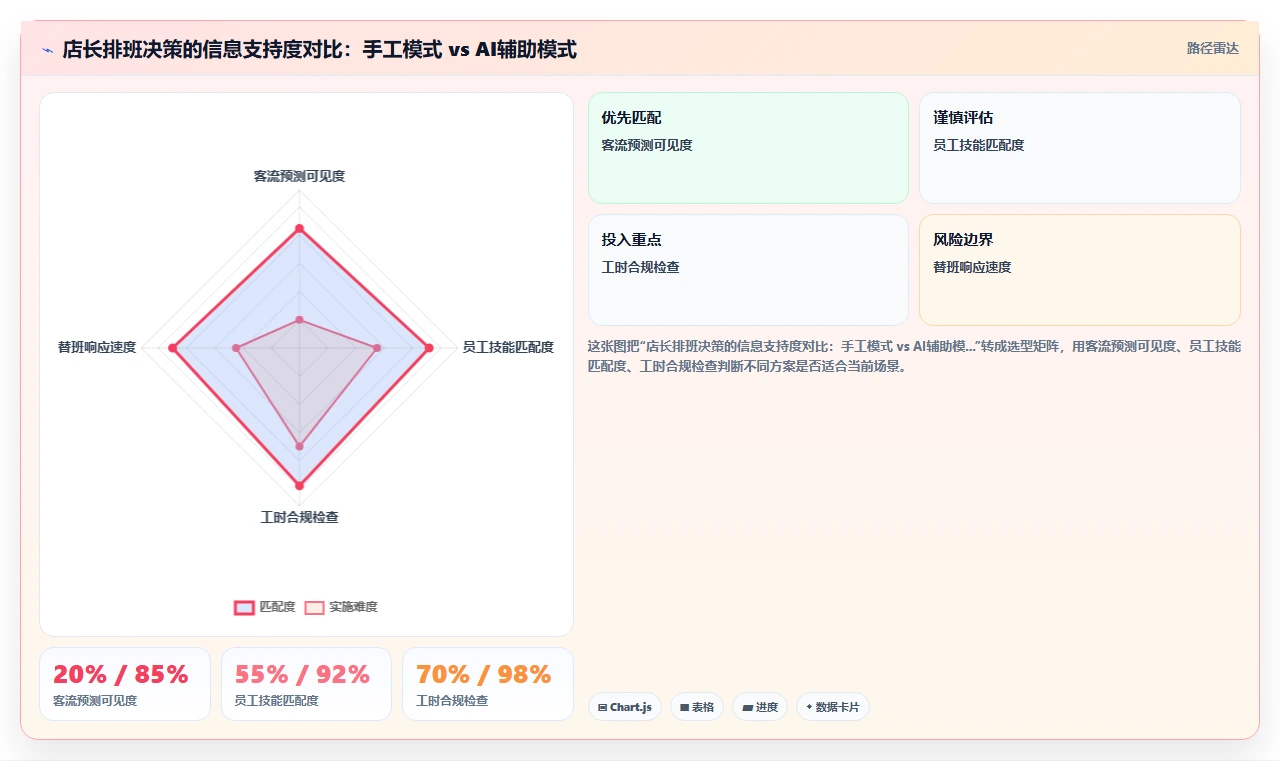Click the 客流预测可见度 radar axis label

[299, 176]
